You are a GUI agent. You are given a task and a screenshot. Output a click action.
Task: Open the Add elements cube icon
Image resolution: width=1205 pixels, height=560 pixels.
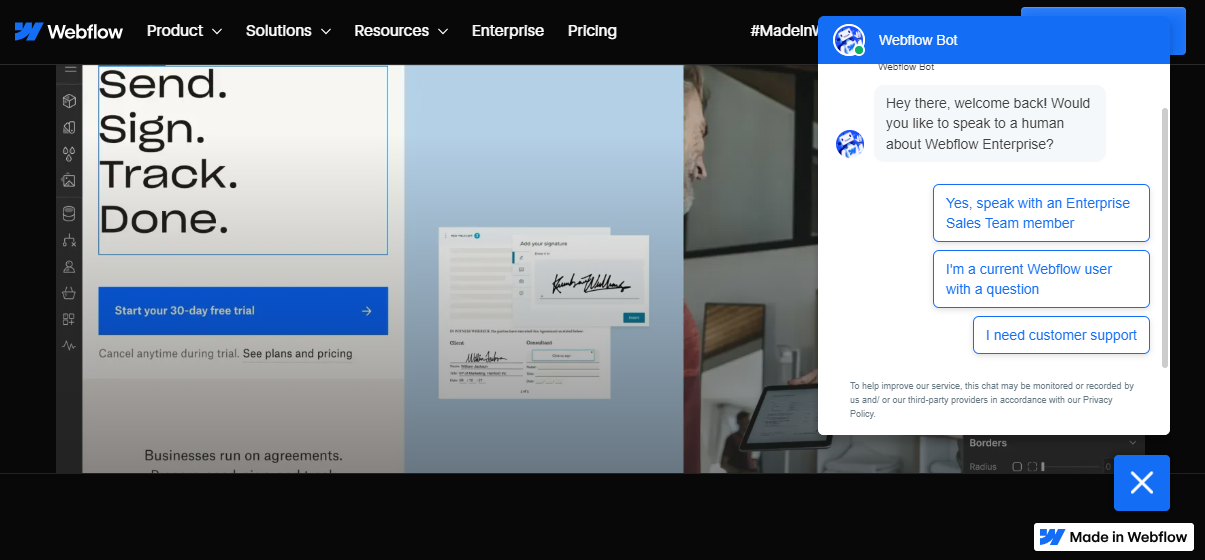tap(69, 101)
